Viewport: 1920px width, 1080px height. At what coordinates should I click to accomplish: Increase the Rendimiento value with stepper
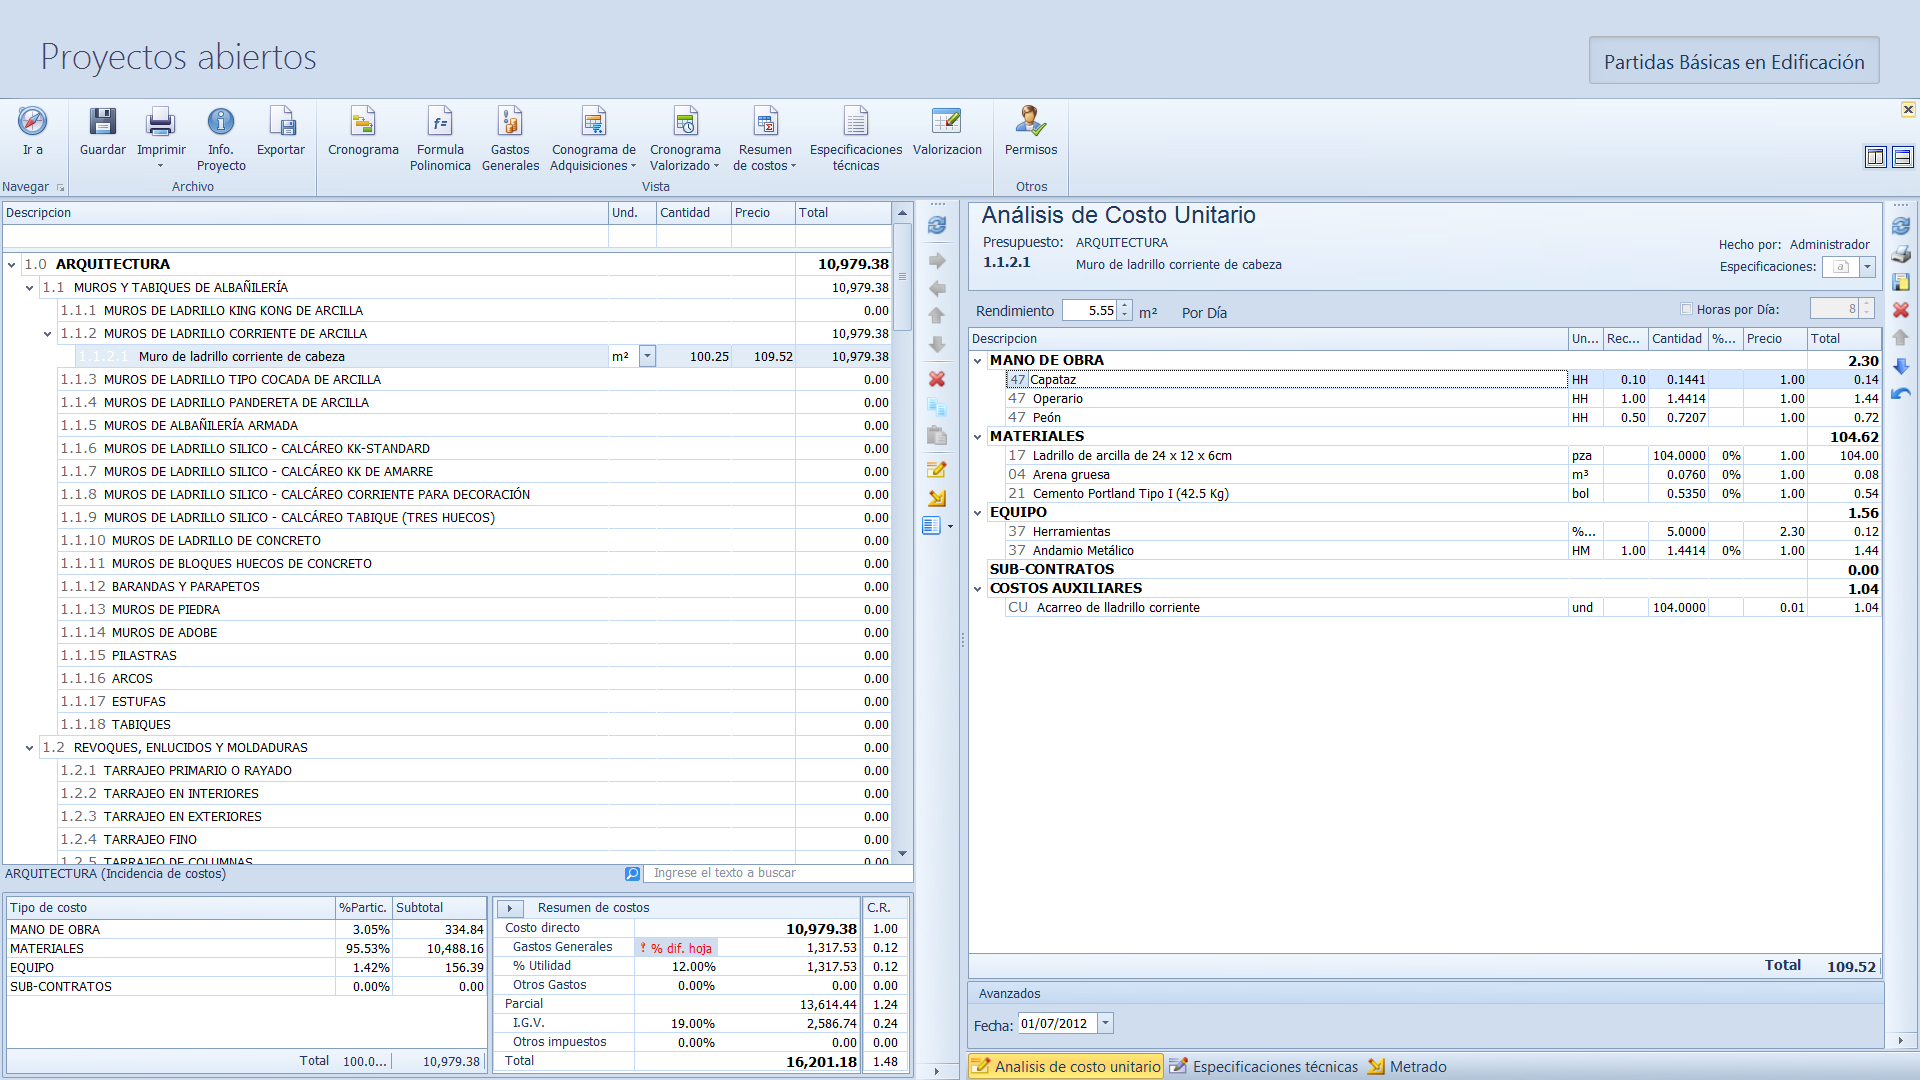(1125, 306)
